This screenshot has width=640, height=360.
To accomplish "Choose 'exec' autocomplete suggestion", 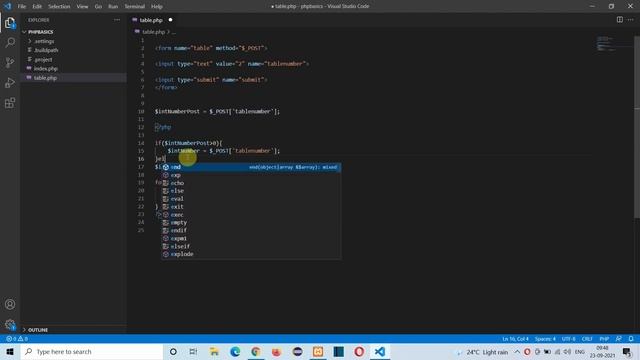I will tap(251, 215).
